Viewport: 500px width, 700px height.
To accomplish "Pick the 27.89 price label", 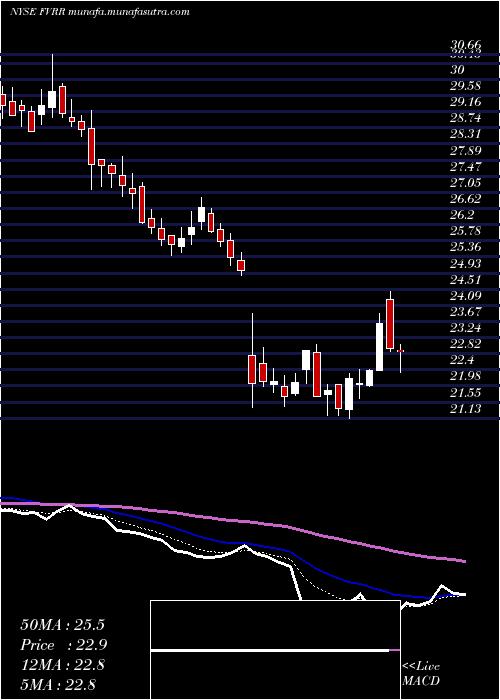I will coord(466,150).
